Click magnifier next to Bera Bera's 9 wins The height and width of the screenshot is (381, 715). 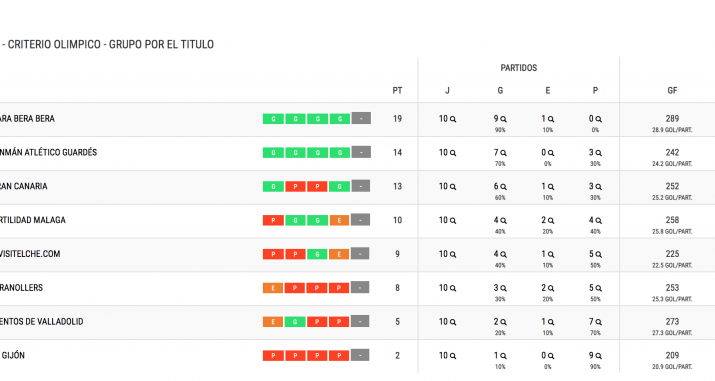(503, 119)
